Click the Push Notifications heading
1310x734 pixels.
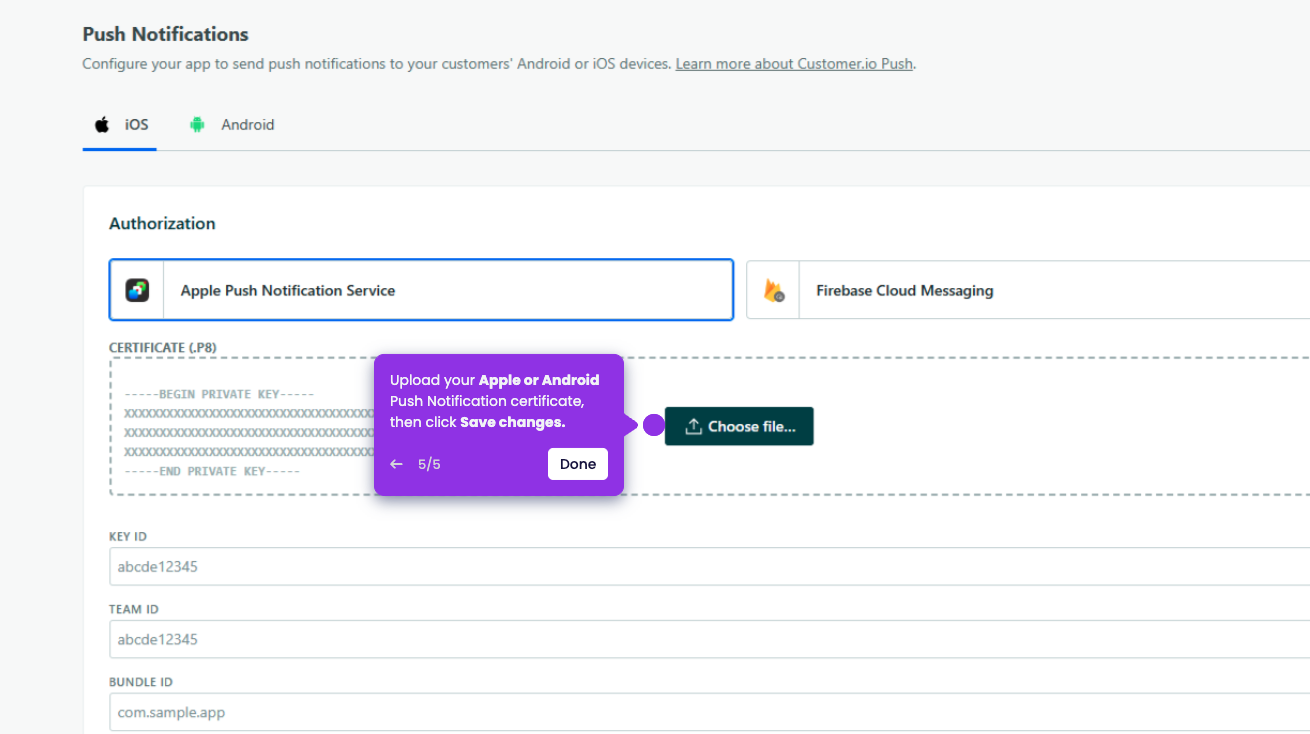click(x=166, y=34)
